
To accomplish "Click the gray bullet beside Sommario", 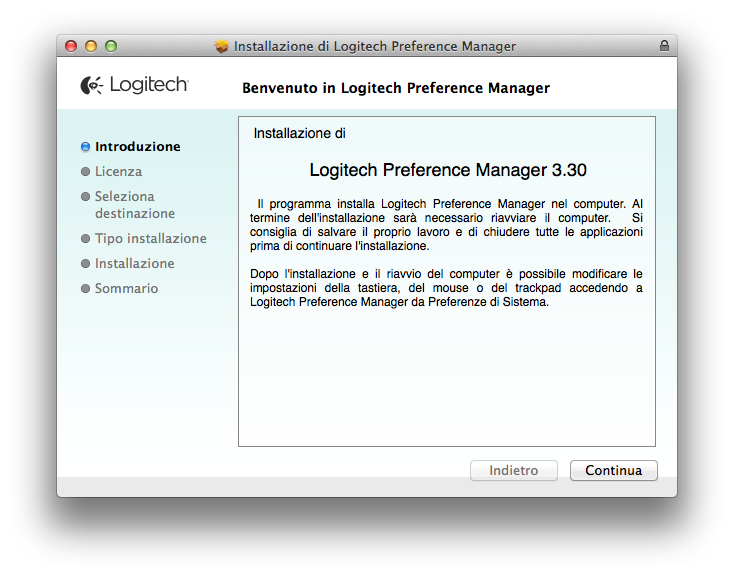I will [x=85, y=288].
